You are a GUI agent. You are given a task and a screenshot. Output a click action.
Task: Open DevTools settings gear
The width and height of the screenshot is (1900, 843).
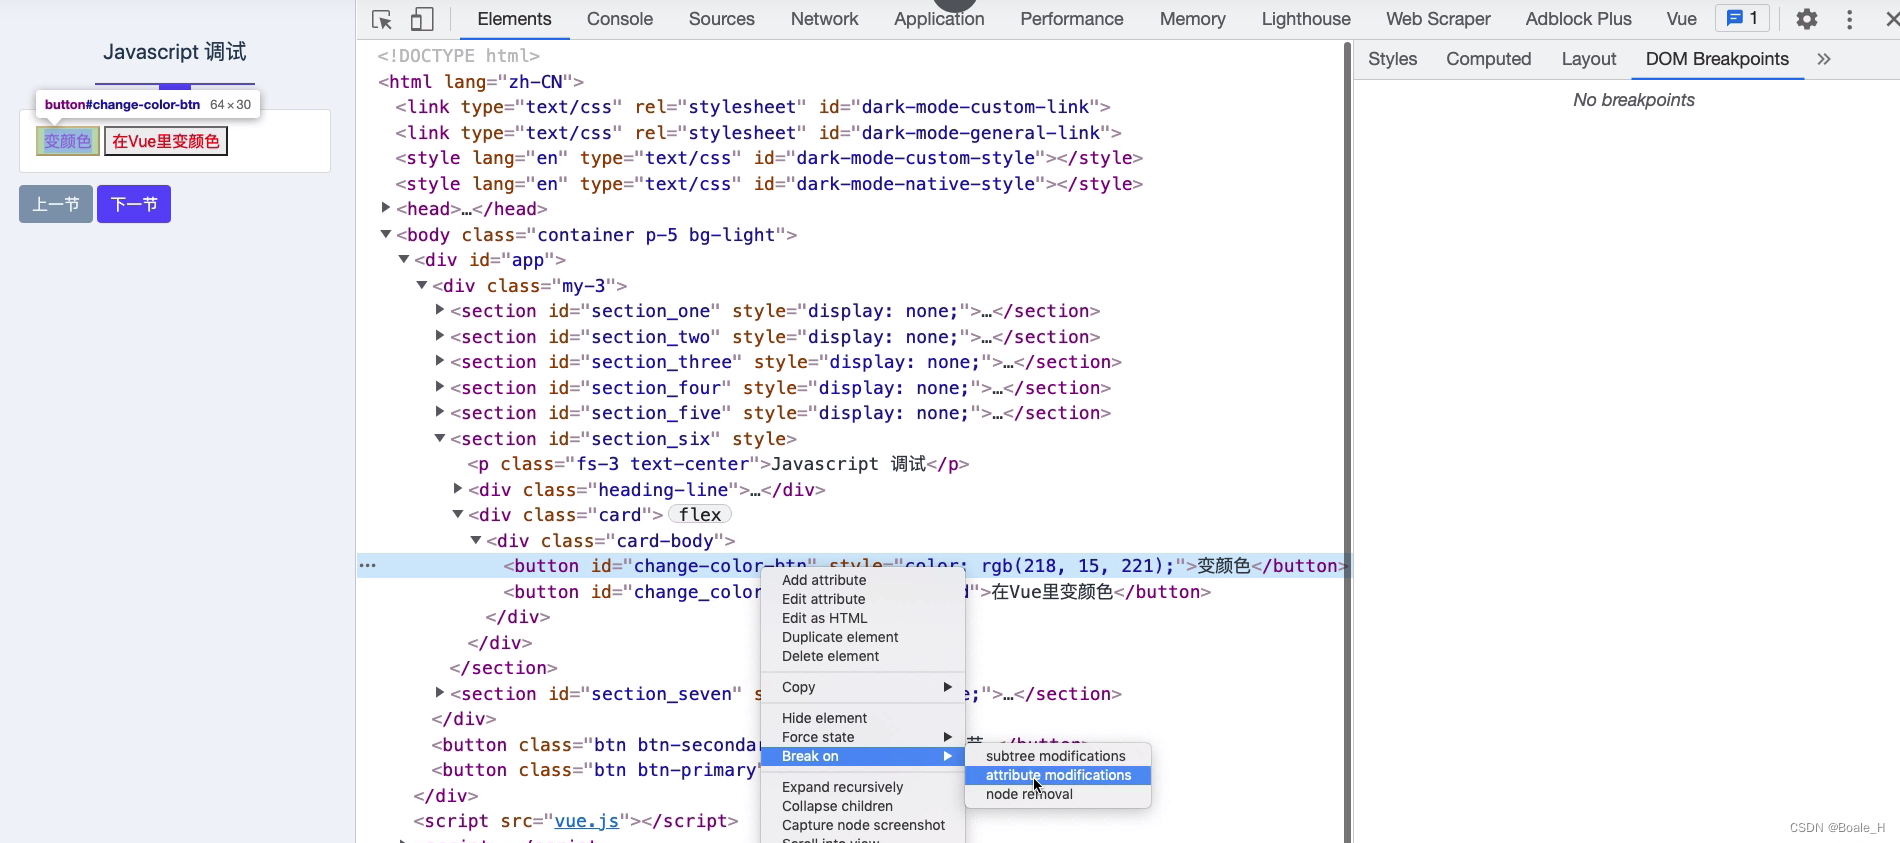click(x=1806, y=19)
